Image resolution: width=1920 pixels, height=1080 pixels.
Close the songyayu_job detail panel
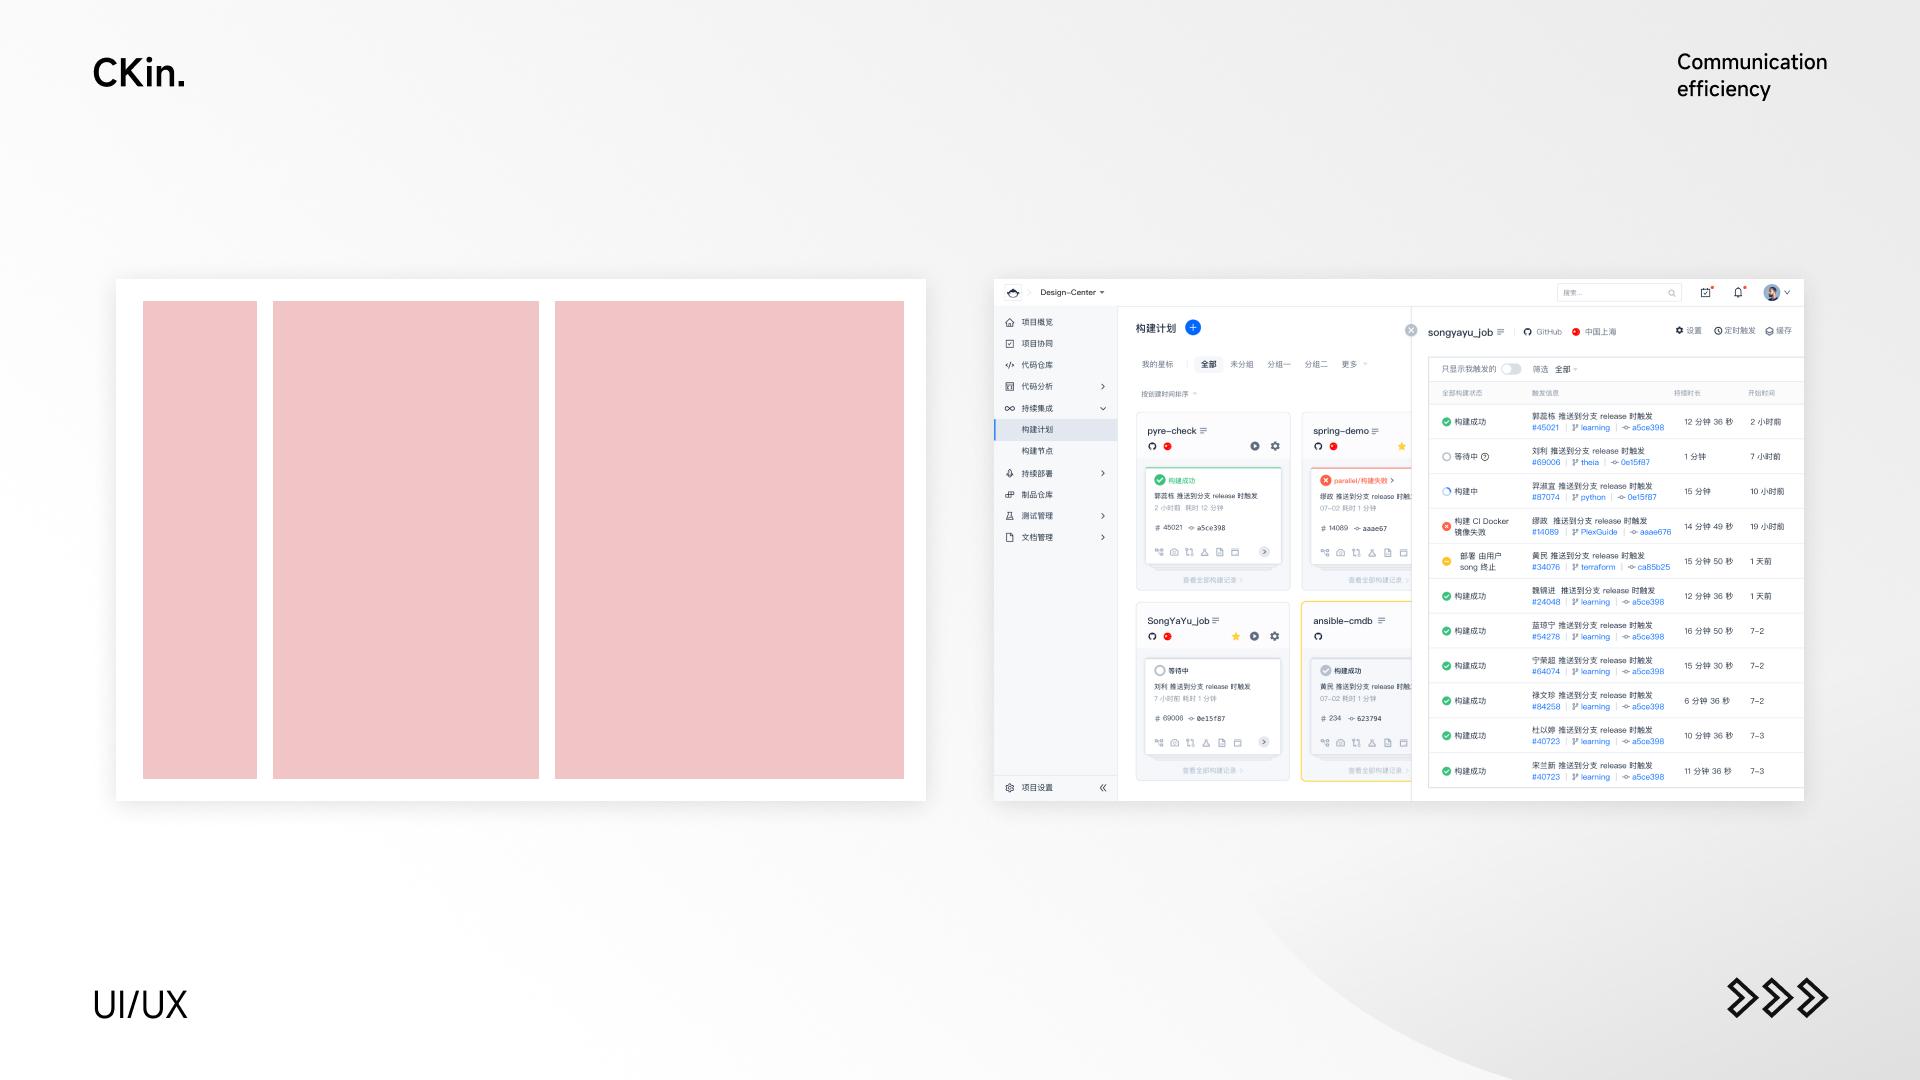pos(1411,330)
